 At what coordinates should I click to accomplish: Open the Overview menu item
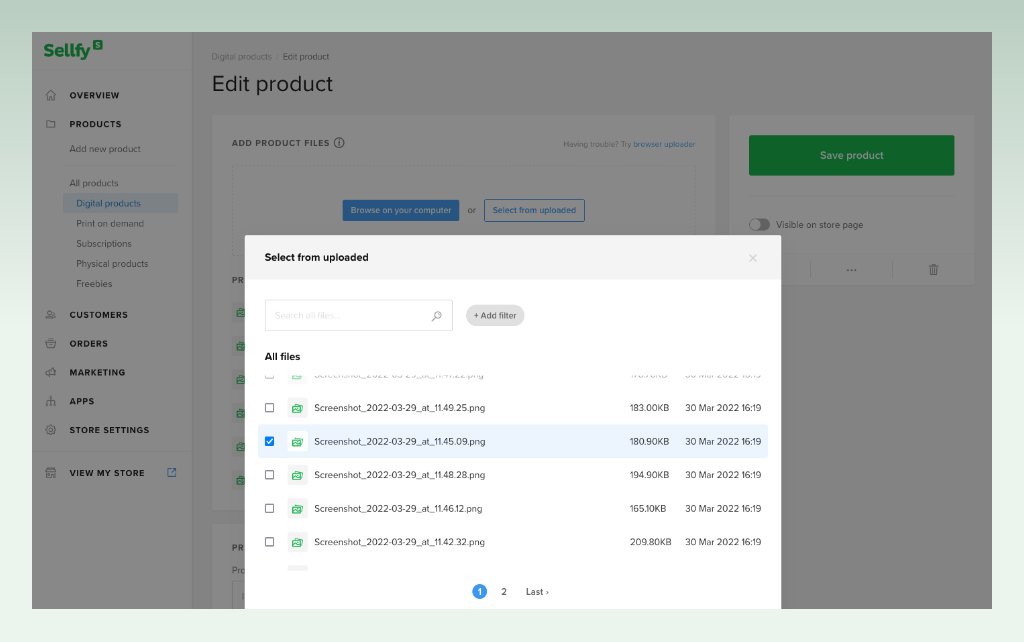[x=94, y=95]
